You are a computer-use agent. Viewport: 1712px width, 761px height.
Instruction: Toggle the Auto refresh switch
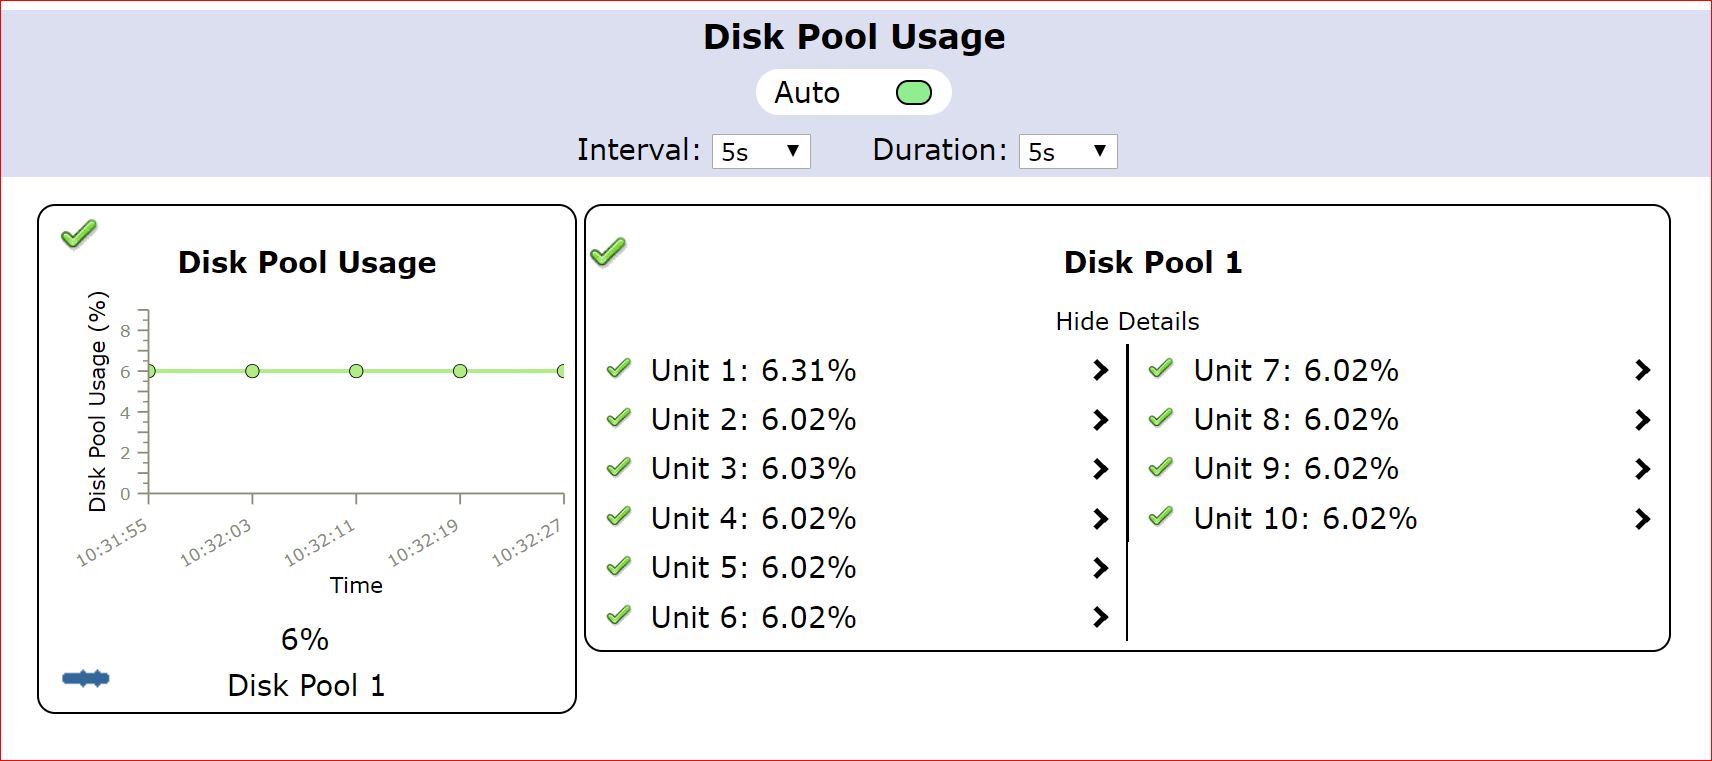click(913, 93)
